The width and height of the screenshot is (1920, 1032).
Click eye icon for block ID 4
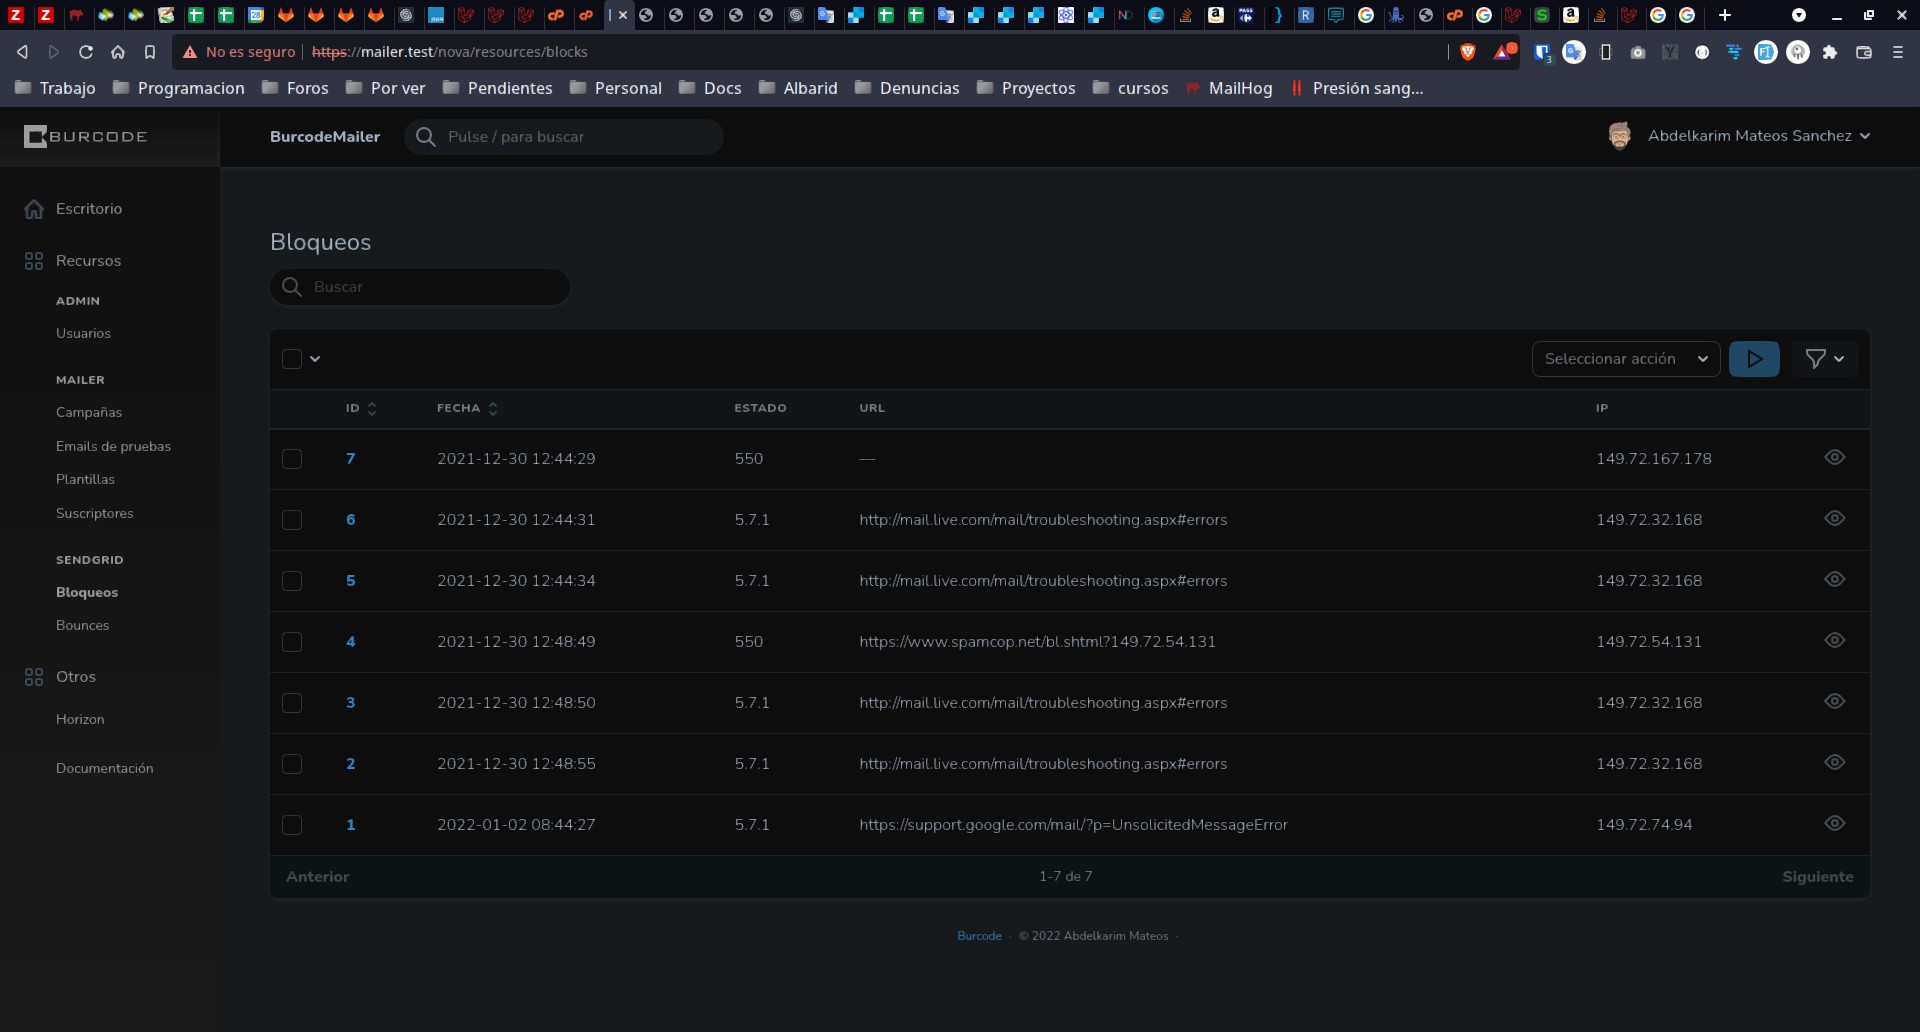coord(1834,641)
